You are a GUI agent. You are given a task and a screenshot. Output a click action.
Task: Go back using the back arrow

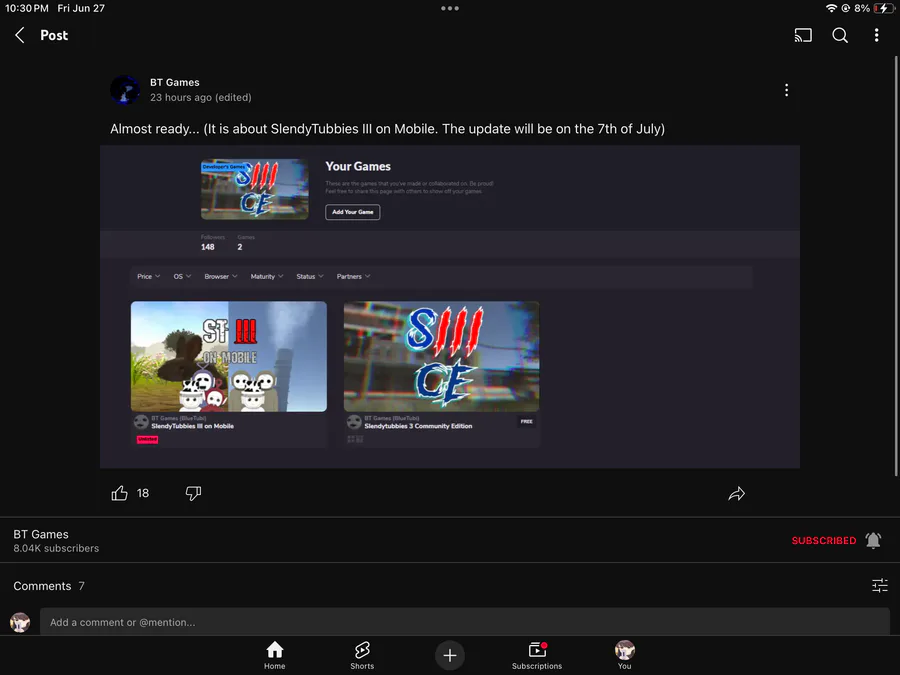click(x=20, y=35)
